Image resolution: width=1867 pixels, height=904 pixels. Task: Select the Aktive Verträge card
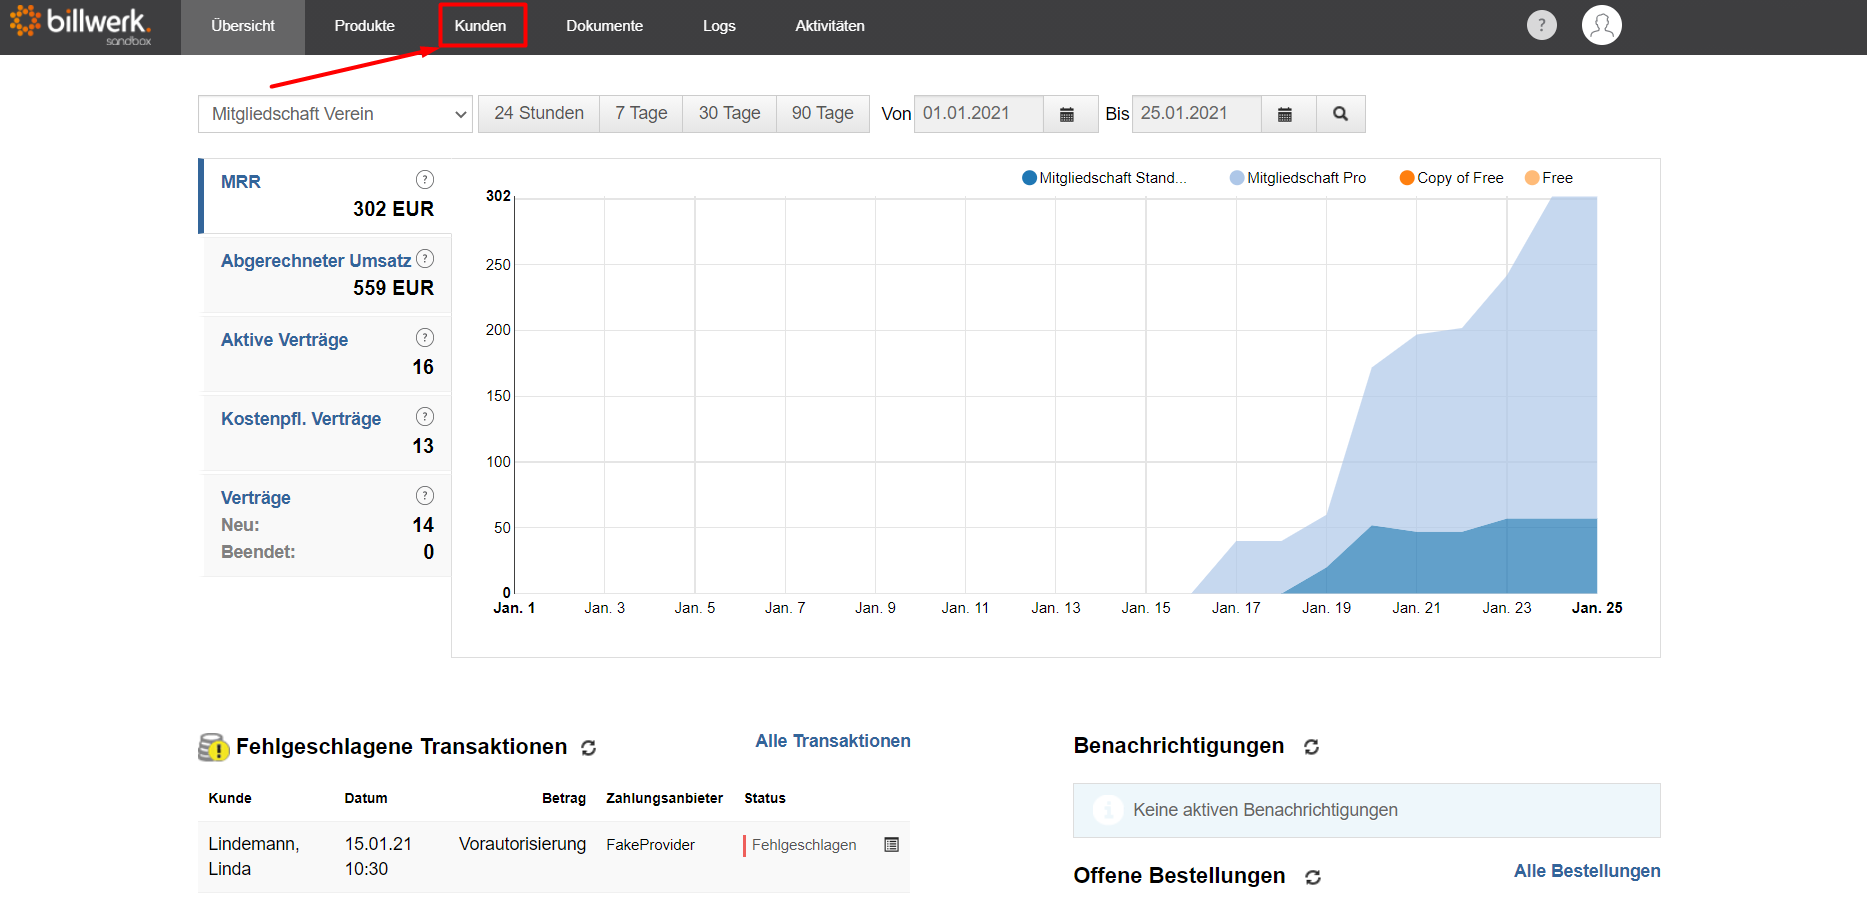point(327,353)
